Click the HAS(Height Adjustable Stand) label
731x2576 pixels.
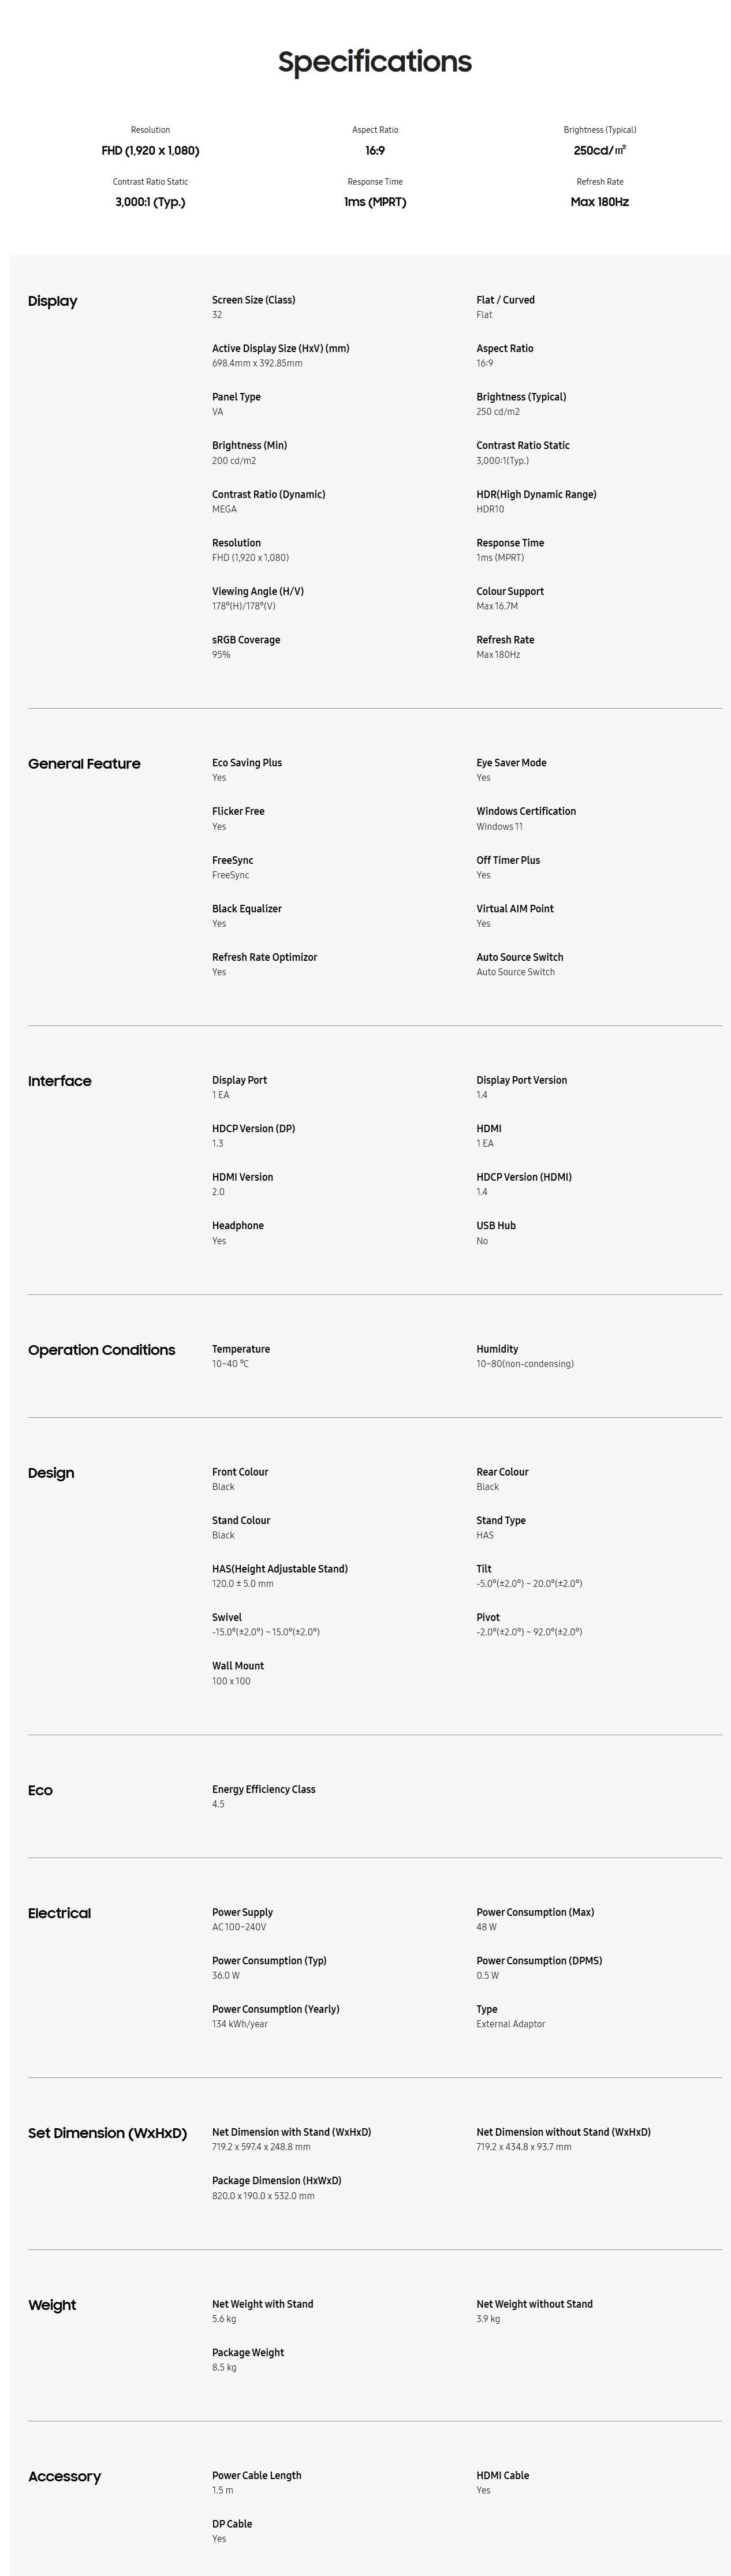(x=279, y=1568)
